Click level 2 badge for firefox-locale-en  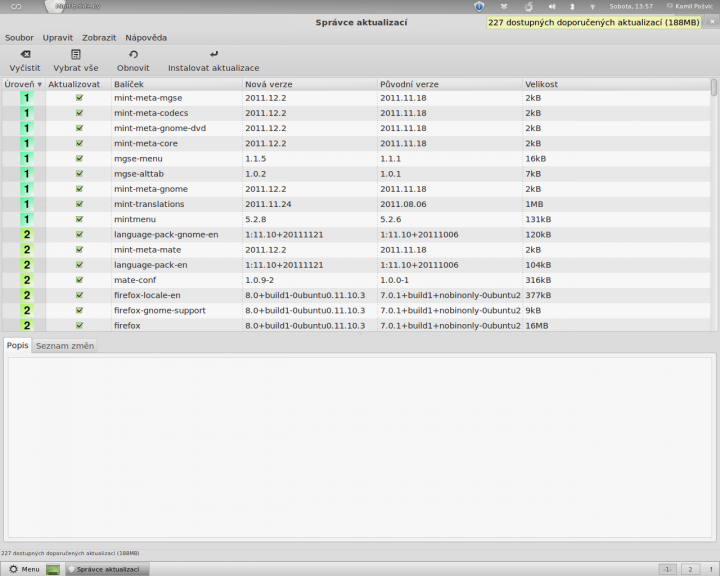pyautogui.click(x=27, y=295)
